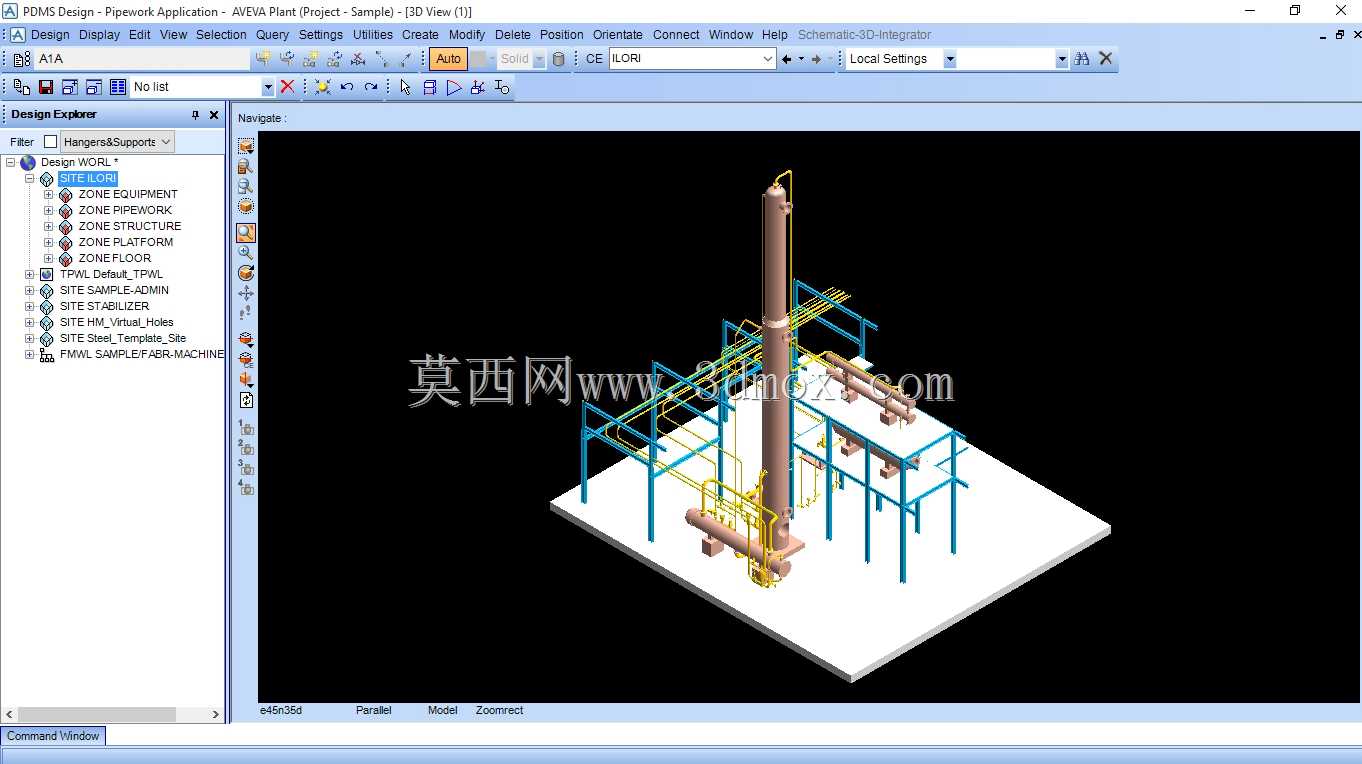This screenshot has height=764, width=1362.
Task: Open the Modify menu
Action: pyautogui.click(x=467, y=35)
